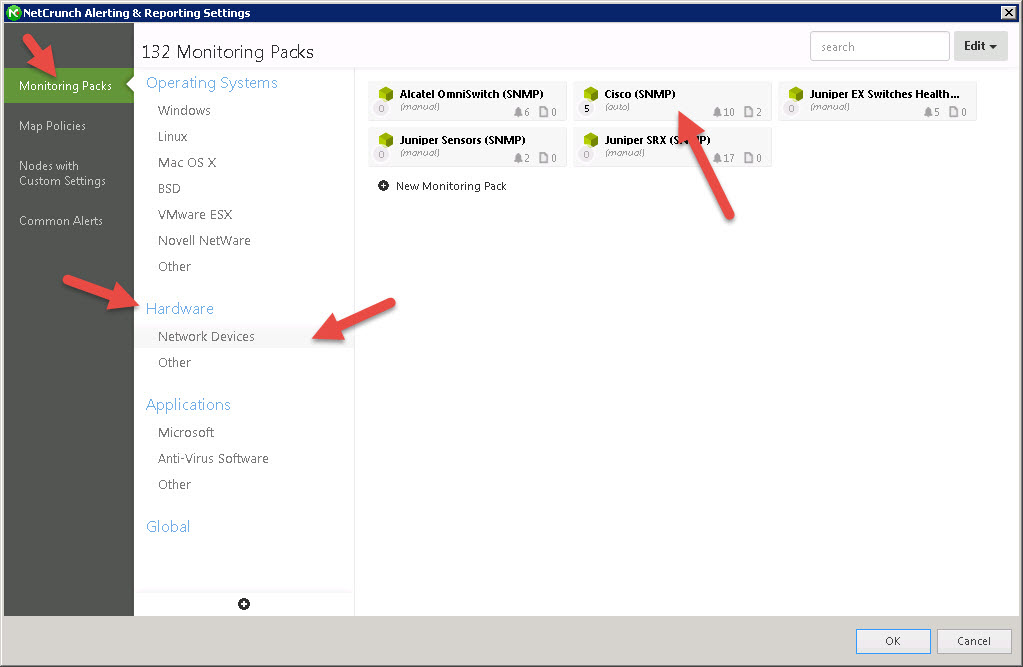Click the NetCrunch logo in the title bar
The width and height of the screenshot is (1023, 667).
pyautogui.click(x=13, y=12)
